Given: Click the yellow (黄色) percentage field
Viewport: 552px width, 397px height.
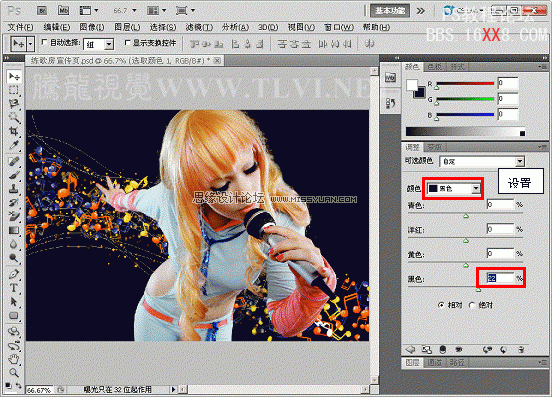Looking at the screenshot, I should tap(500, 253).
